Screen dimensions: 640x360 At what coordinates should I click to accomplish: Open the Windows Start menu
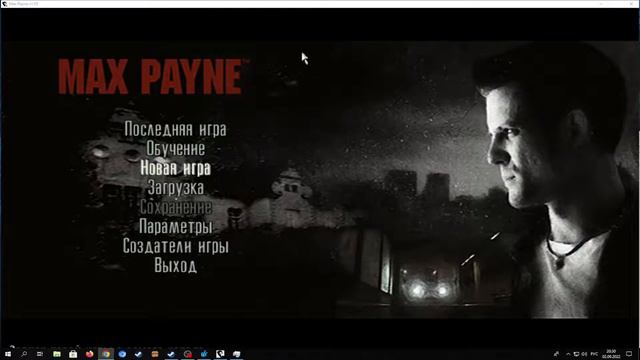(x=8, y=354)
